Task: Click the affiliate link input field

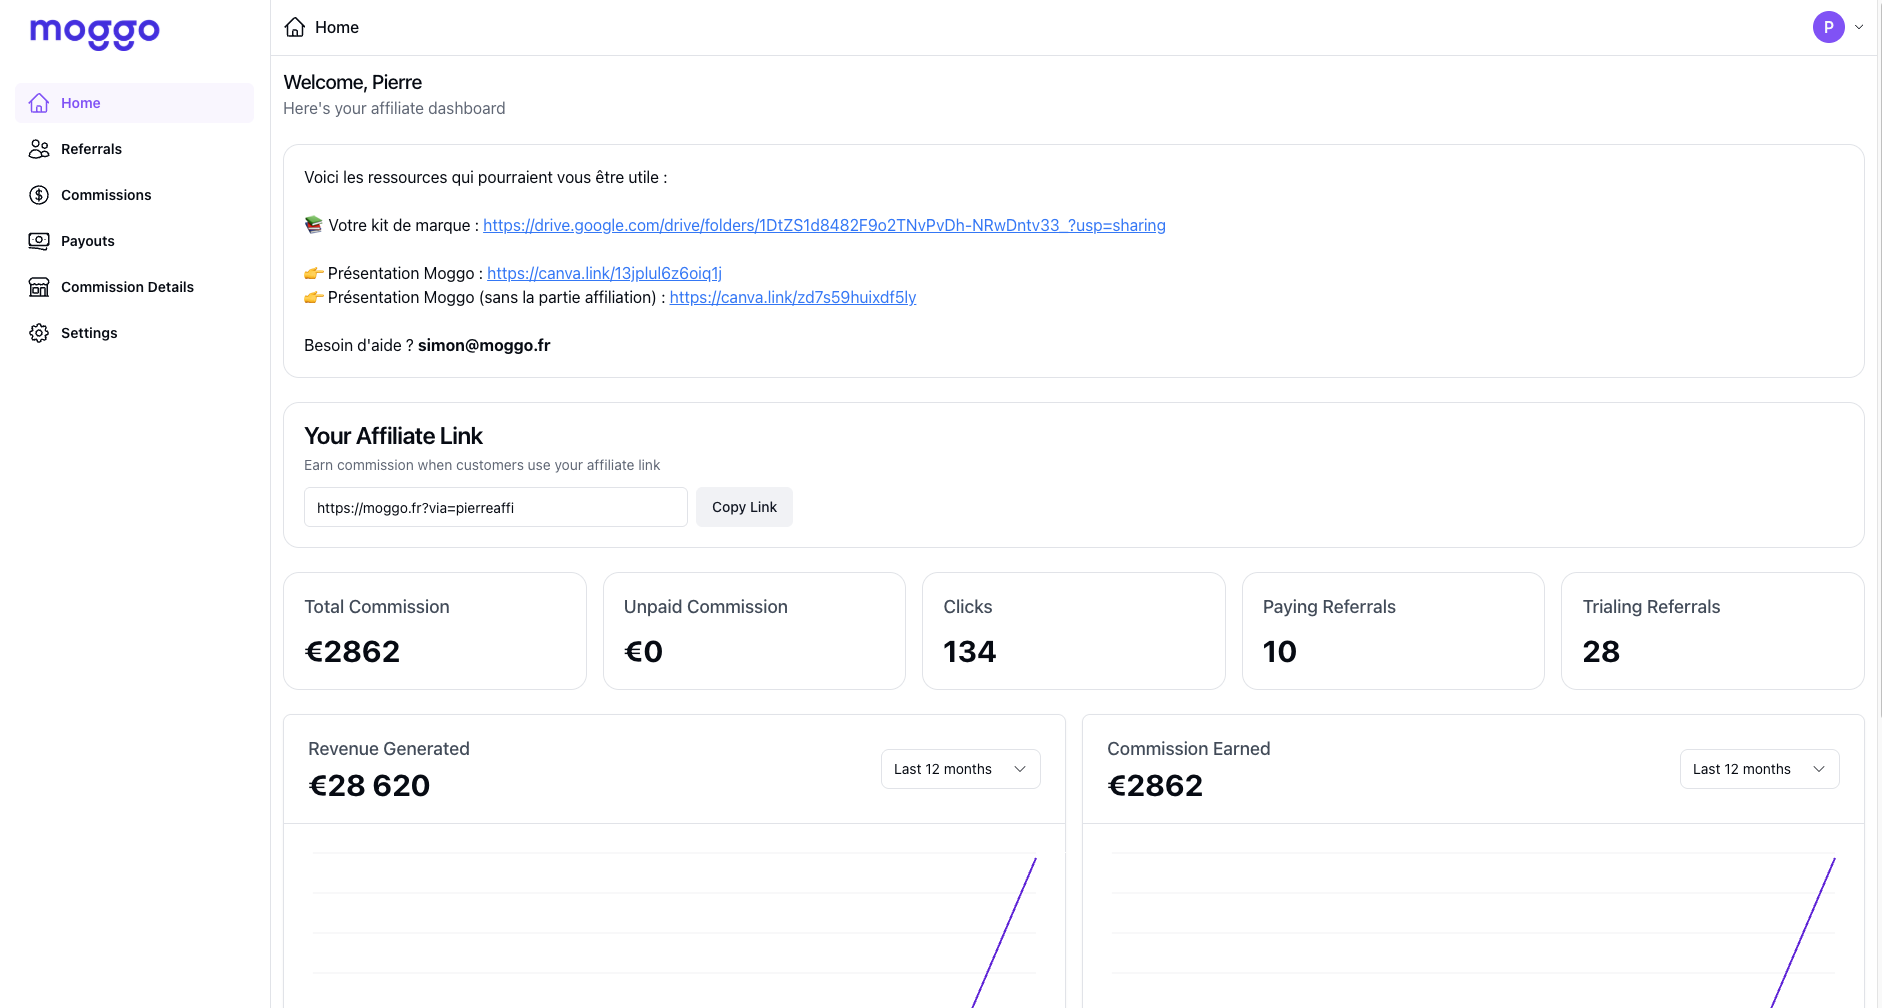Action: pyautogui.click(x=496, y=507)
